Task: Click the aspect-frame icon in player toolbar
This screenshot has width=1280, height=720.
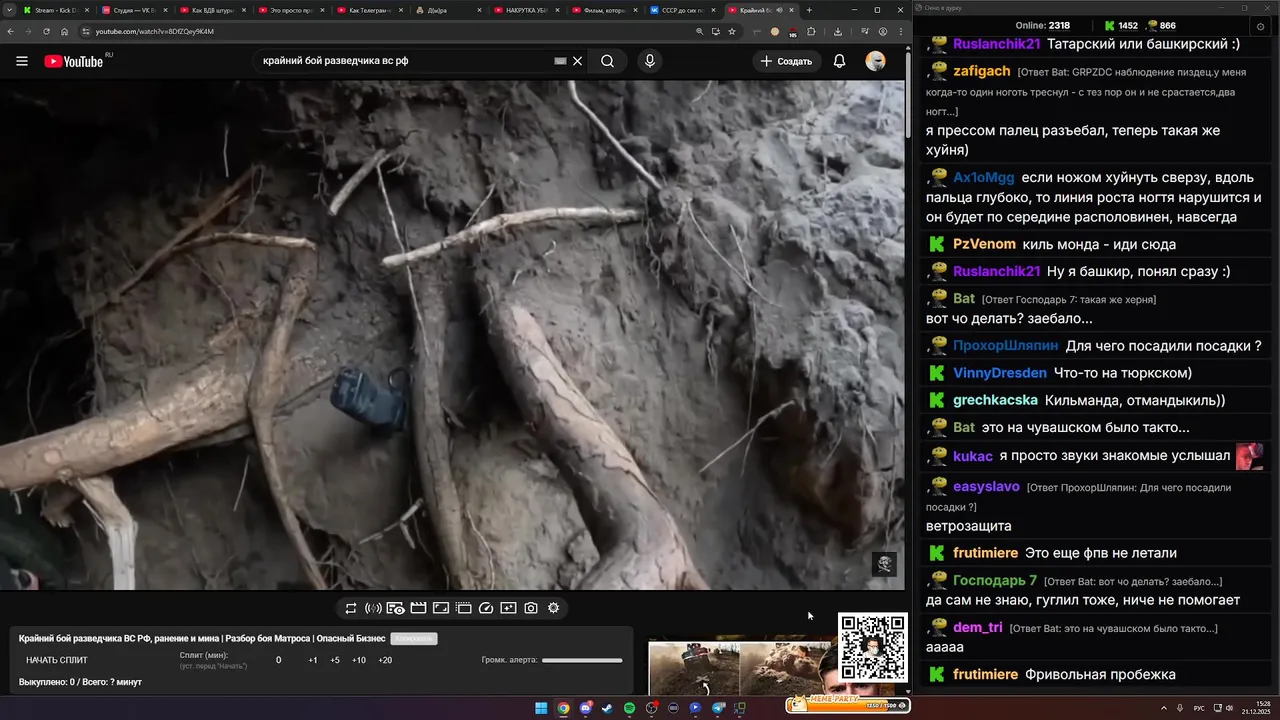Action: click(441, 608)
